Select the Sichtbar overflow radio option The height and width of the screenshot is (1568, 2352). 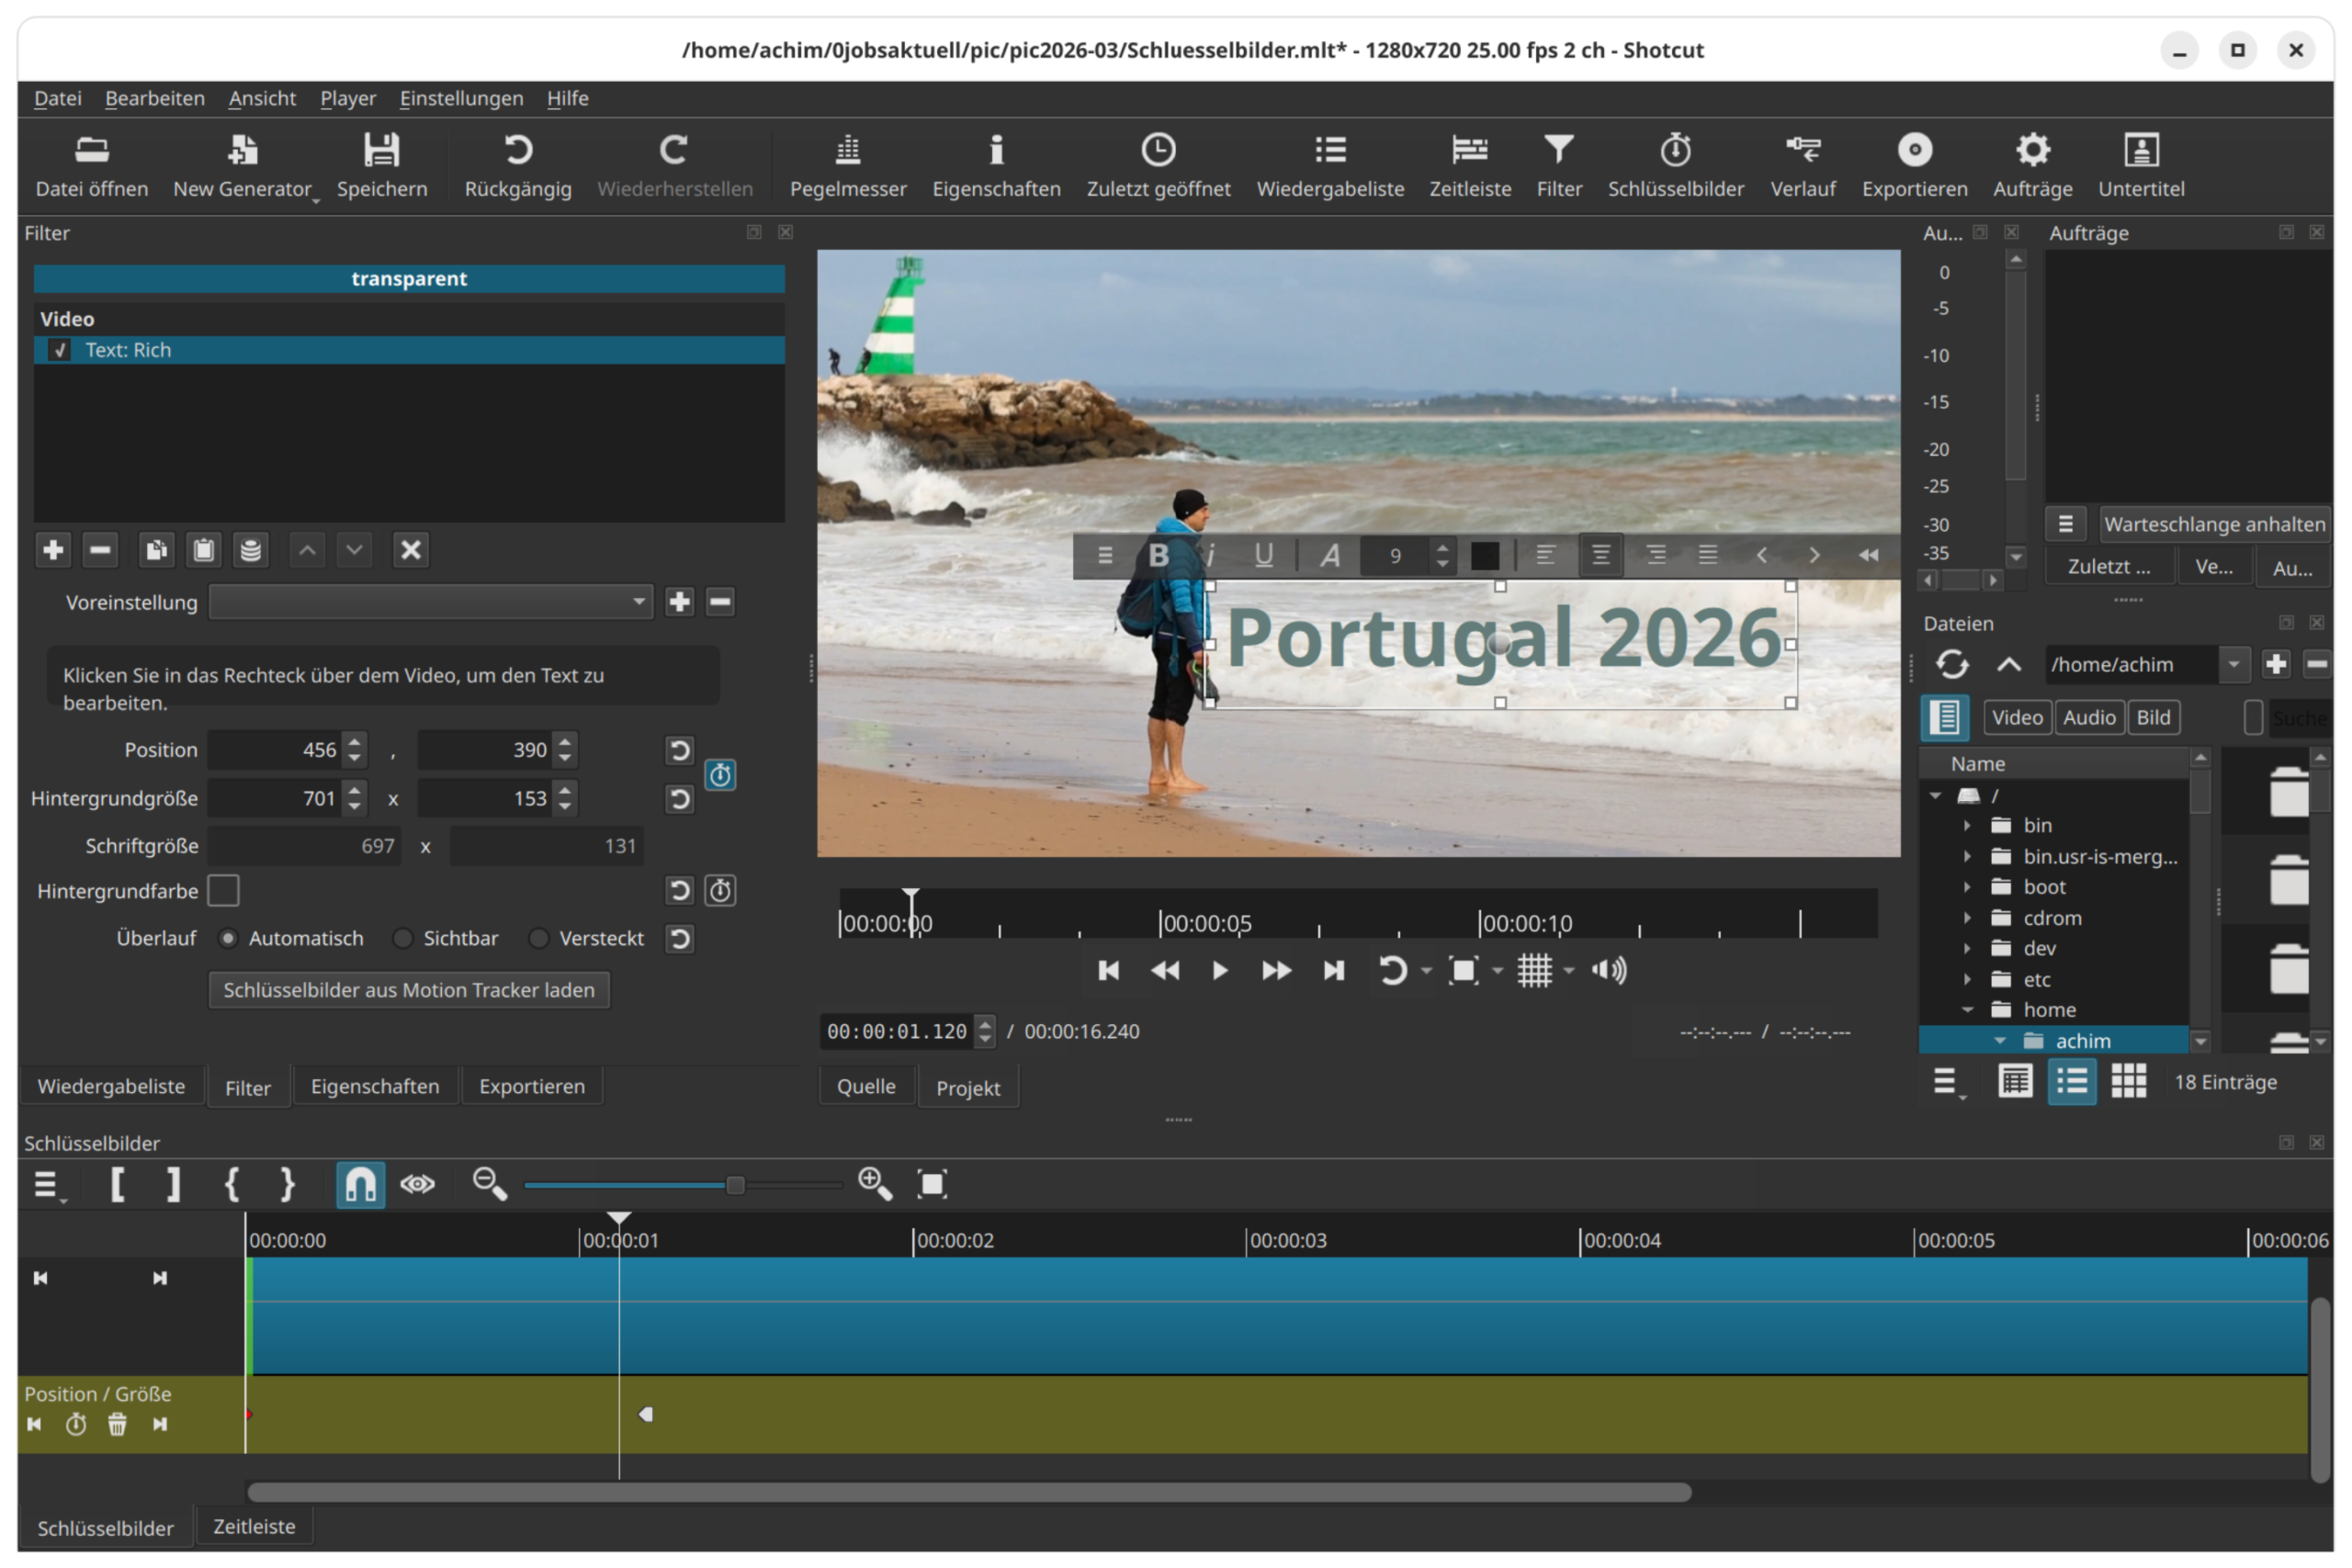pos(403,938)
